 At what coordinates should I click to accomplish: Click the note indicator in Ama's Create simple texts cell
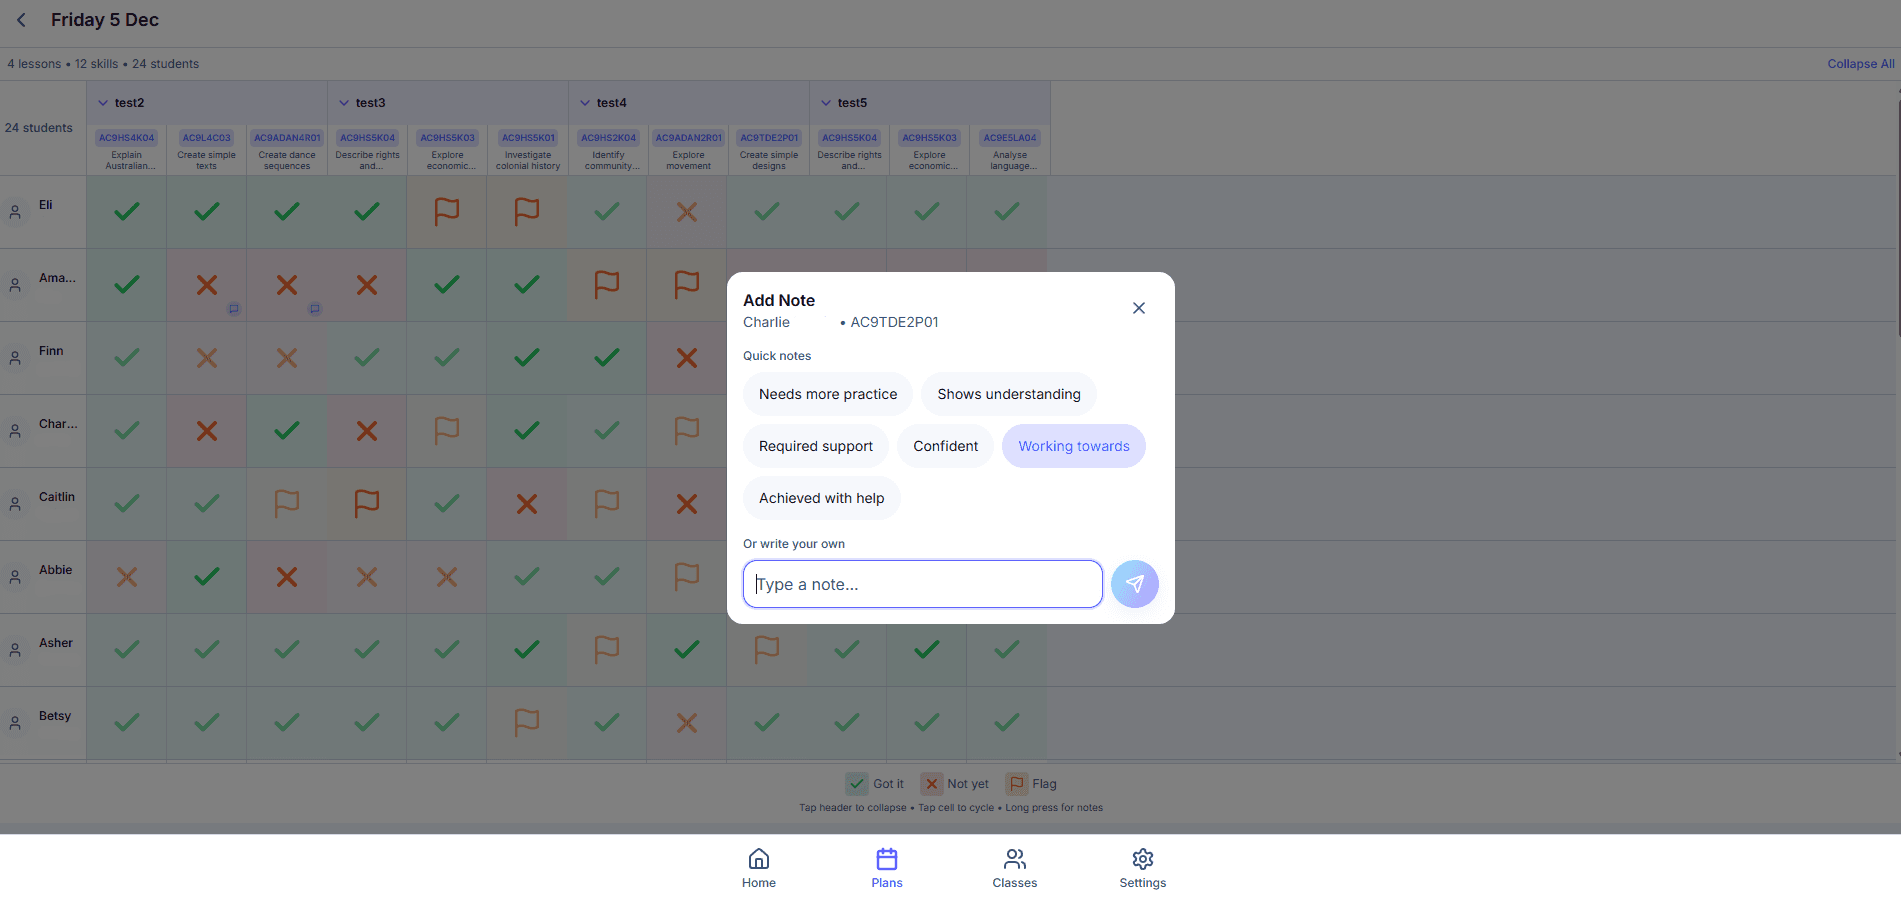(x=234, y=309)
